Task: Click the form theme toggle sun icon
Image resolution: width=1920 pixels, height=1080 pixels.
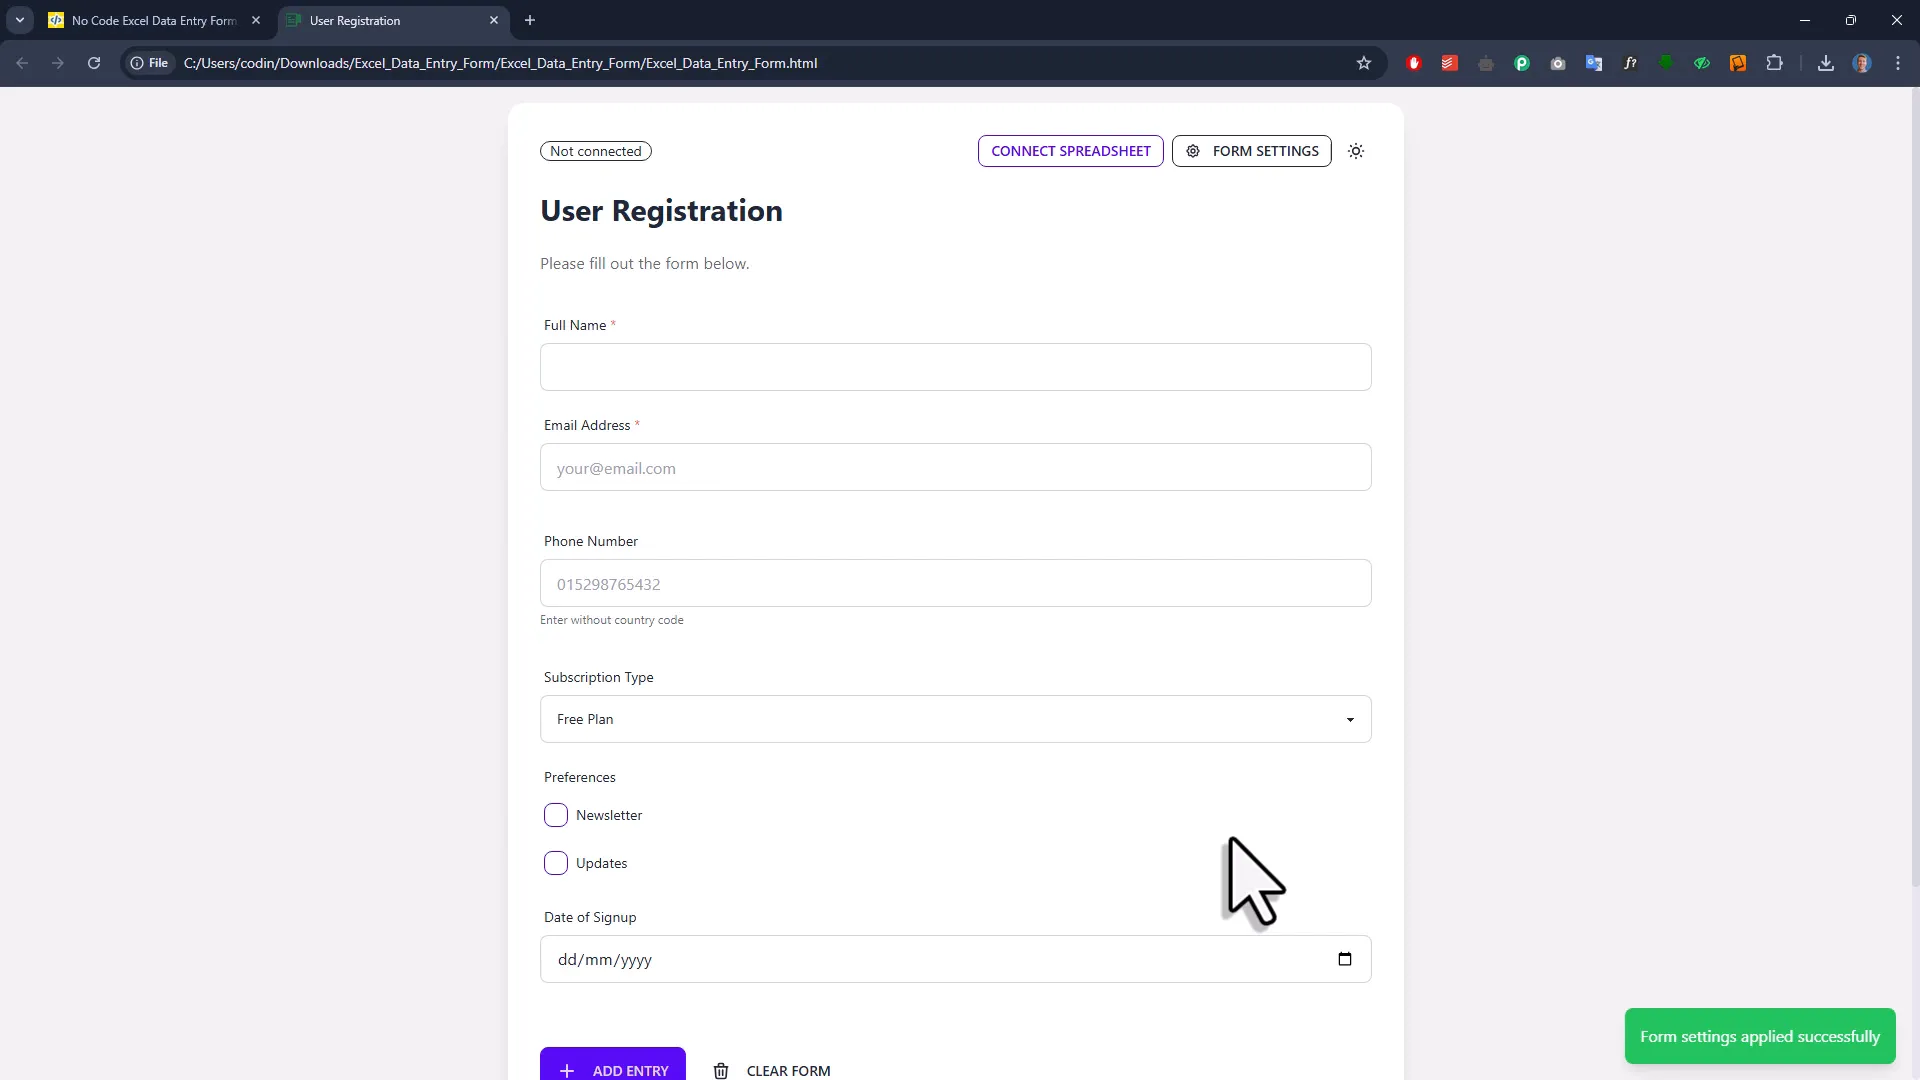Action: click(x=1356, y=150)
